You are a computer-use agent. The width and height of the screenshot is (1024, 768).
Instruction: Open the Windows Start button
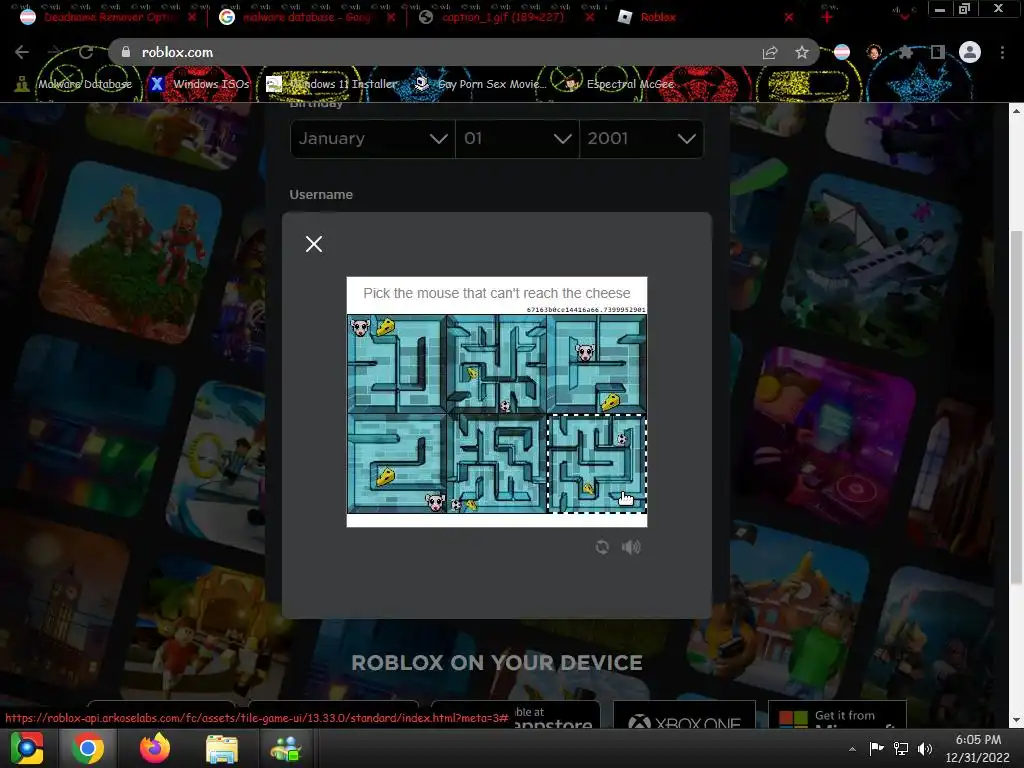tap(27, 748)
